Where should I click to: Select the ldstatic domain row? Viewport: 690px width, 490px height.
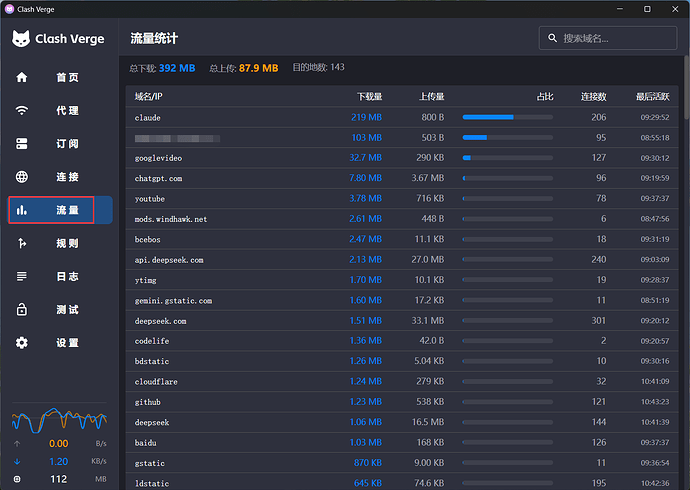(x=402, y=483)
